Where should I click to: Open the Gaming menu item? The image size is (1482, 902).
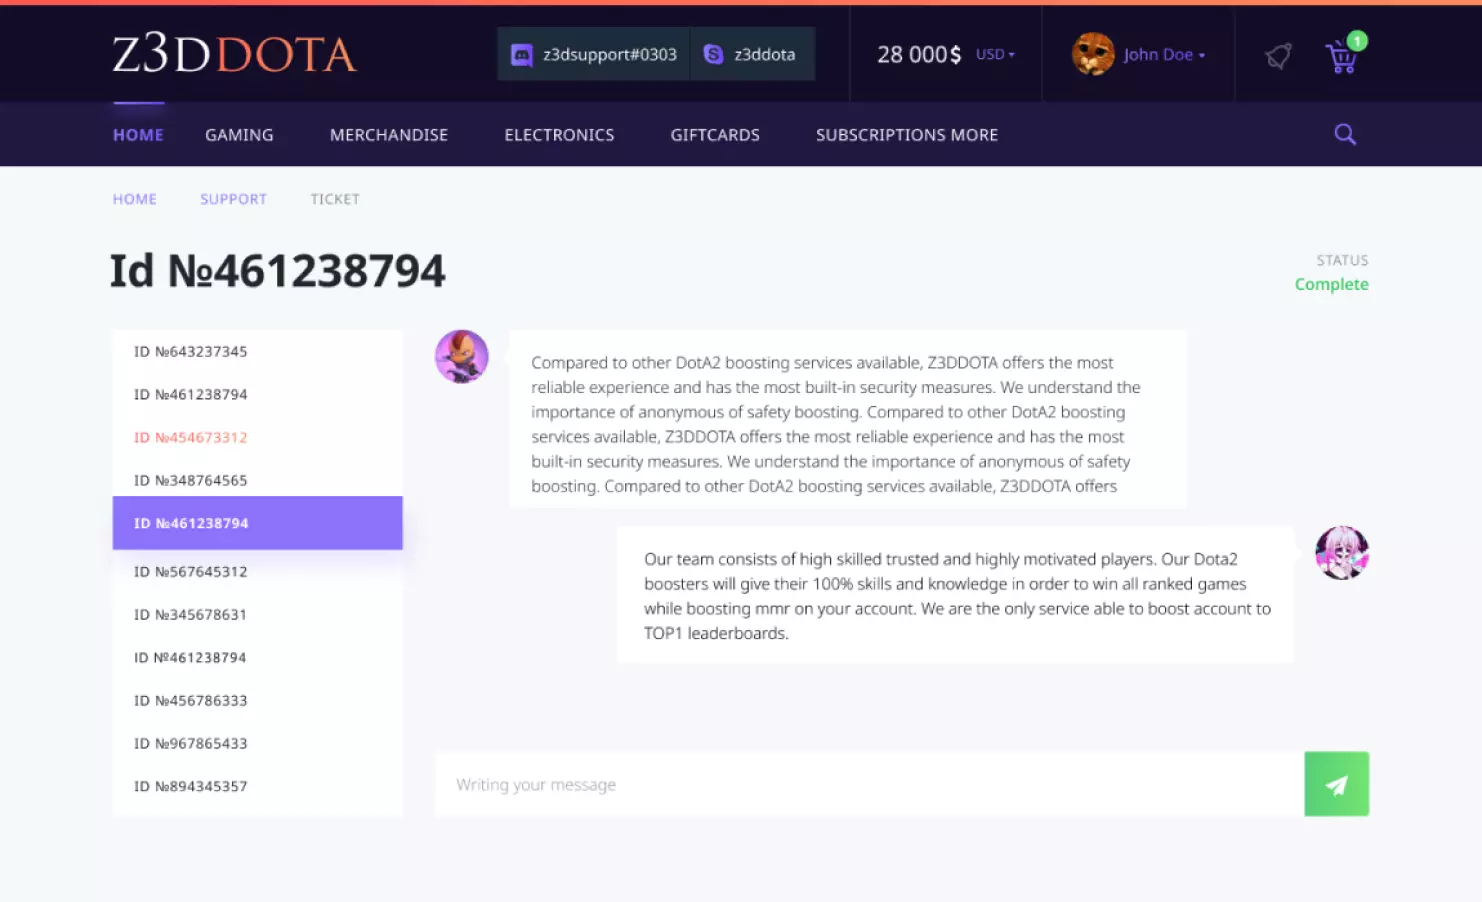[239, 135]
